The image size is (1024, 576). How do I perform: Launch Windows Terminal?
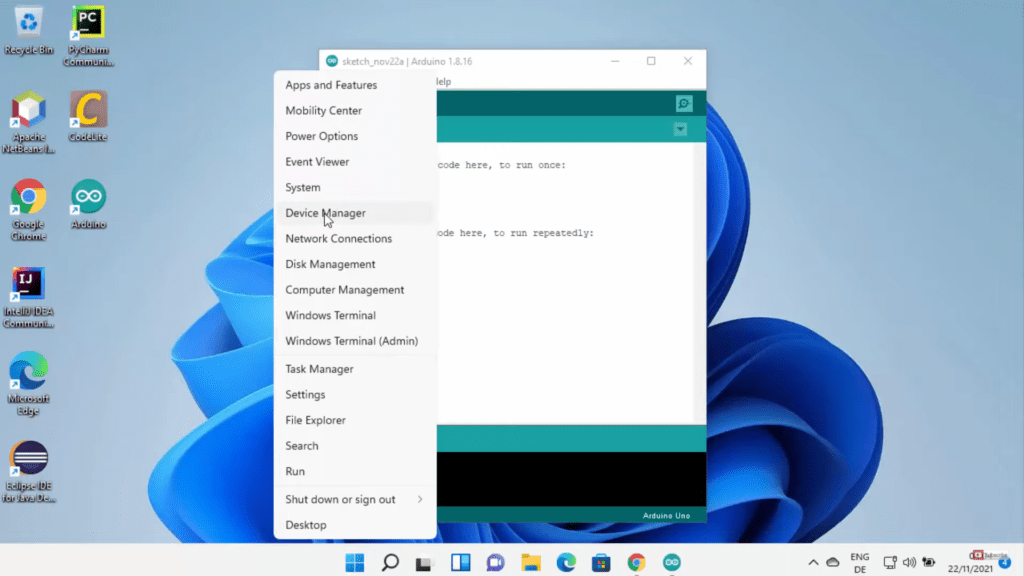point(355,315)
